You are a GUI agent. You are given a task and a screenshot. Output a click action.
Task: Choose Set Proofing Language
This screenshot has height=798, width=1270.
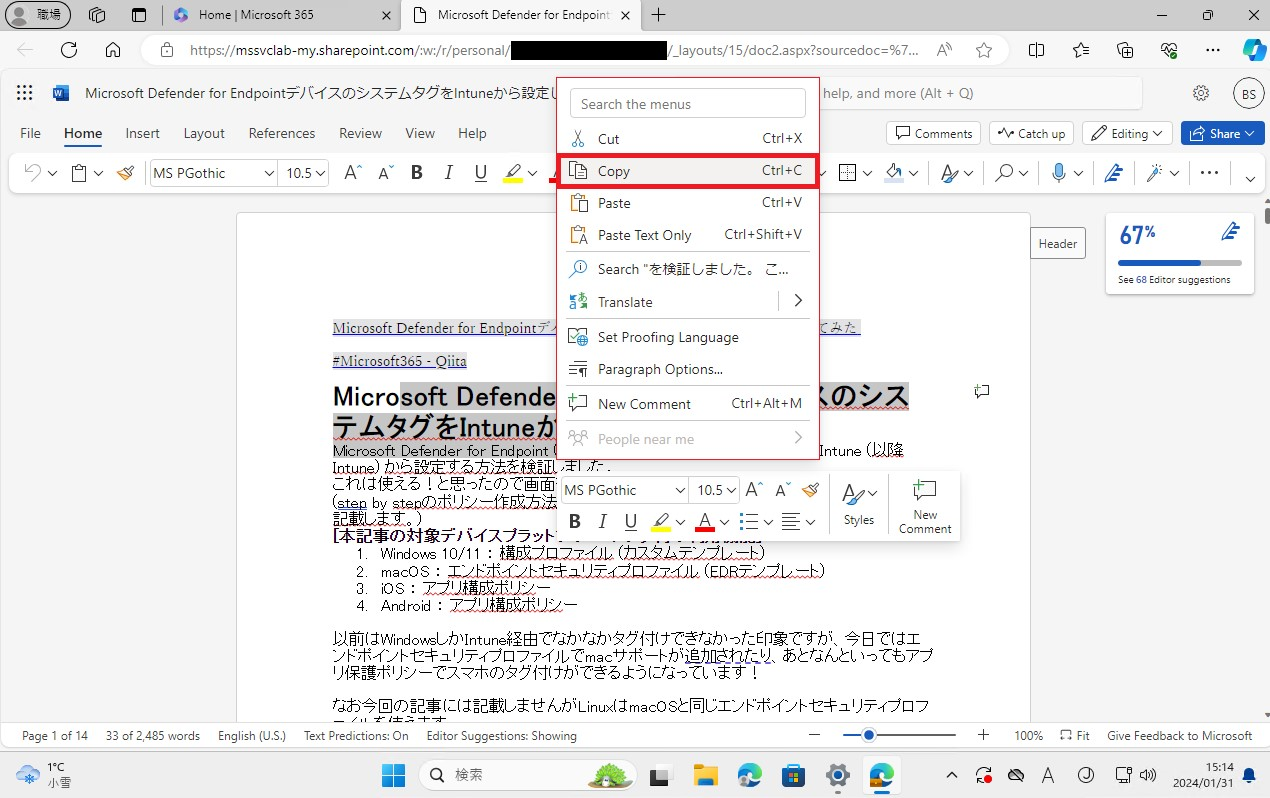pyautogui.click(x=688, y=337)
